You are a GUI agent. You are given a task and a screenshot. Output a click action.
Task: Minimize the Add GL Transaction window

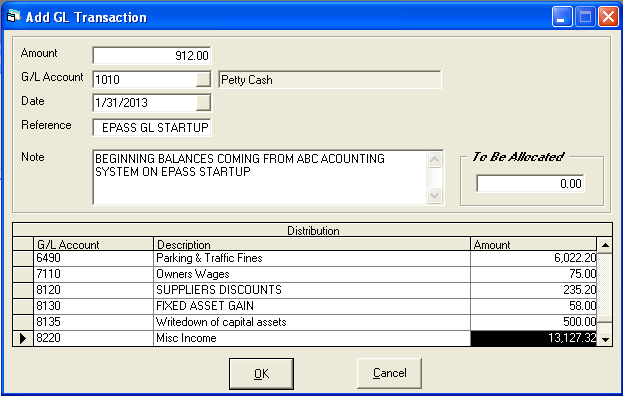(562, 17)
